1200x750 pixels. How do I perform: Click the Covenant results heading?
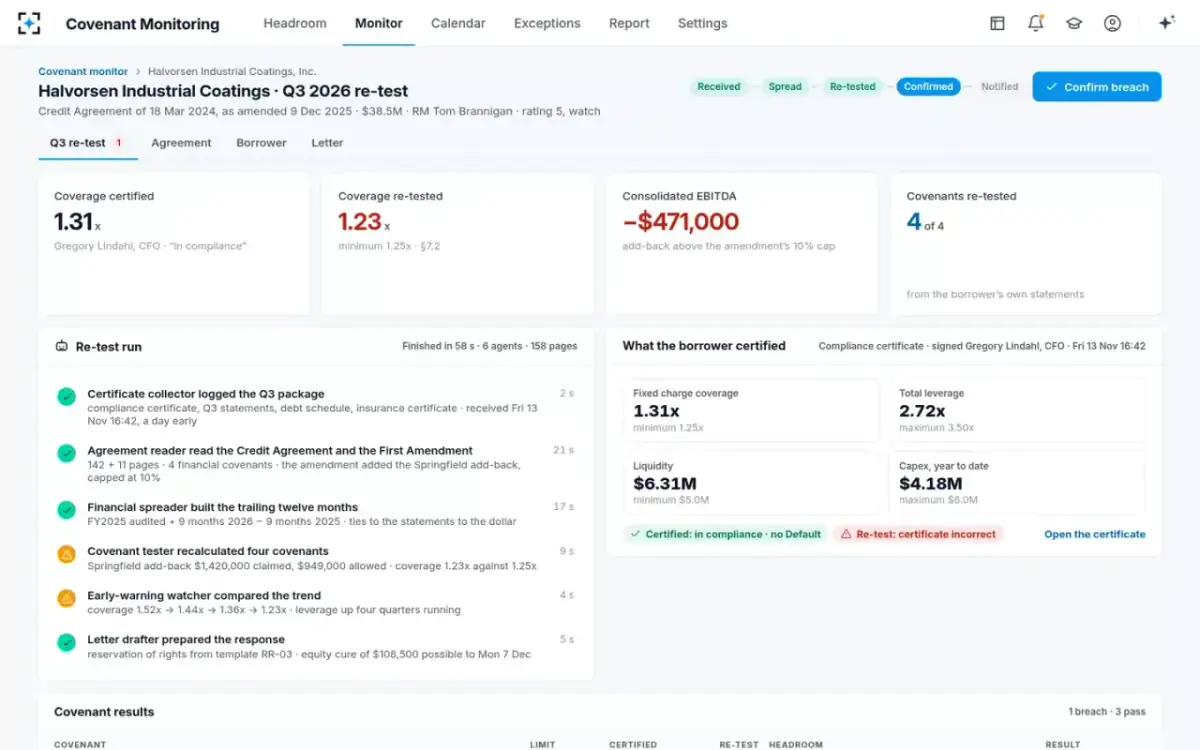click(x=104, y=712)
